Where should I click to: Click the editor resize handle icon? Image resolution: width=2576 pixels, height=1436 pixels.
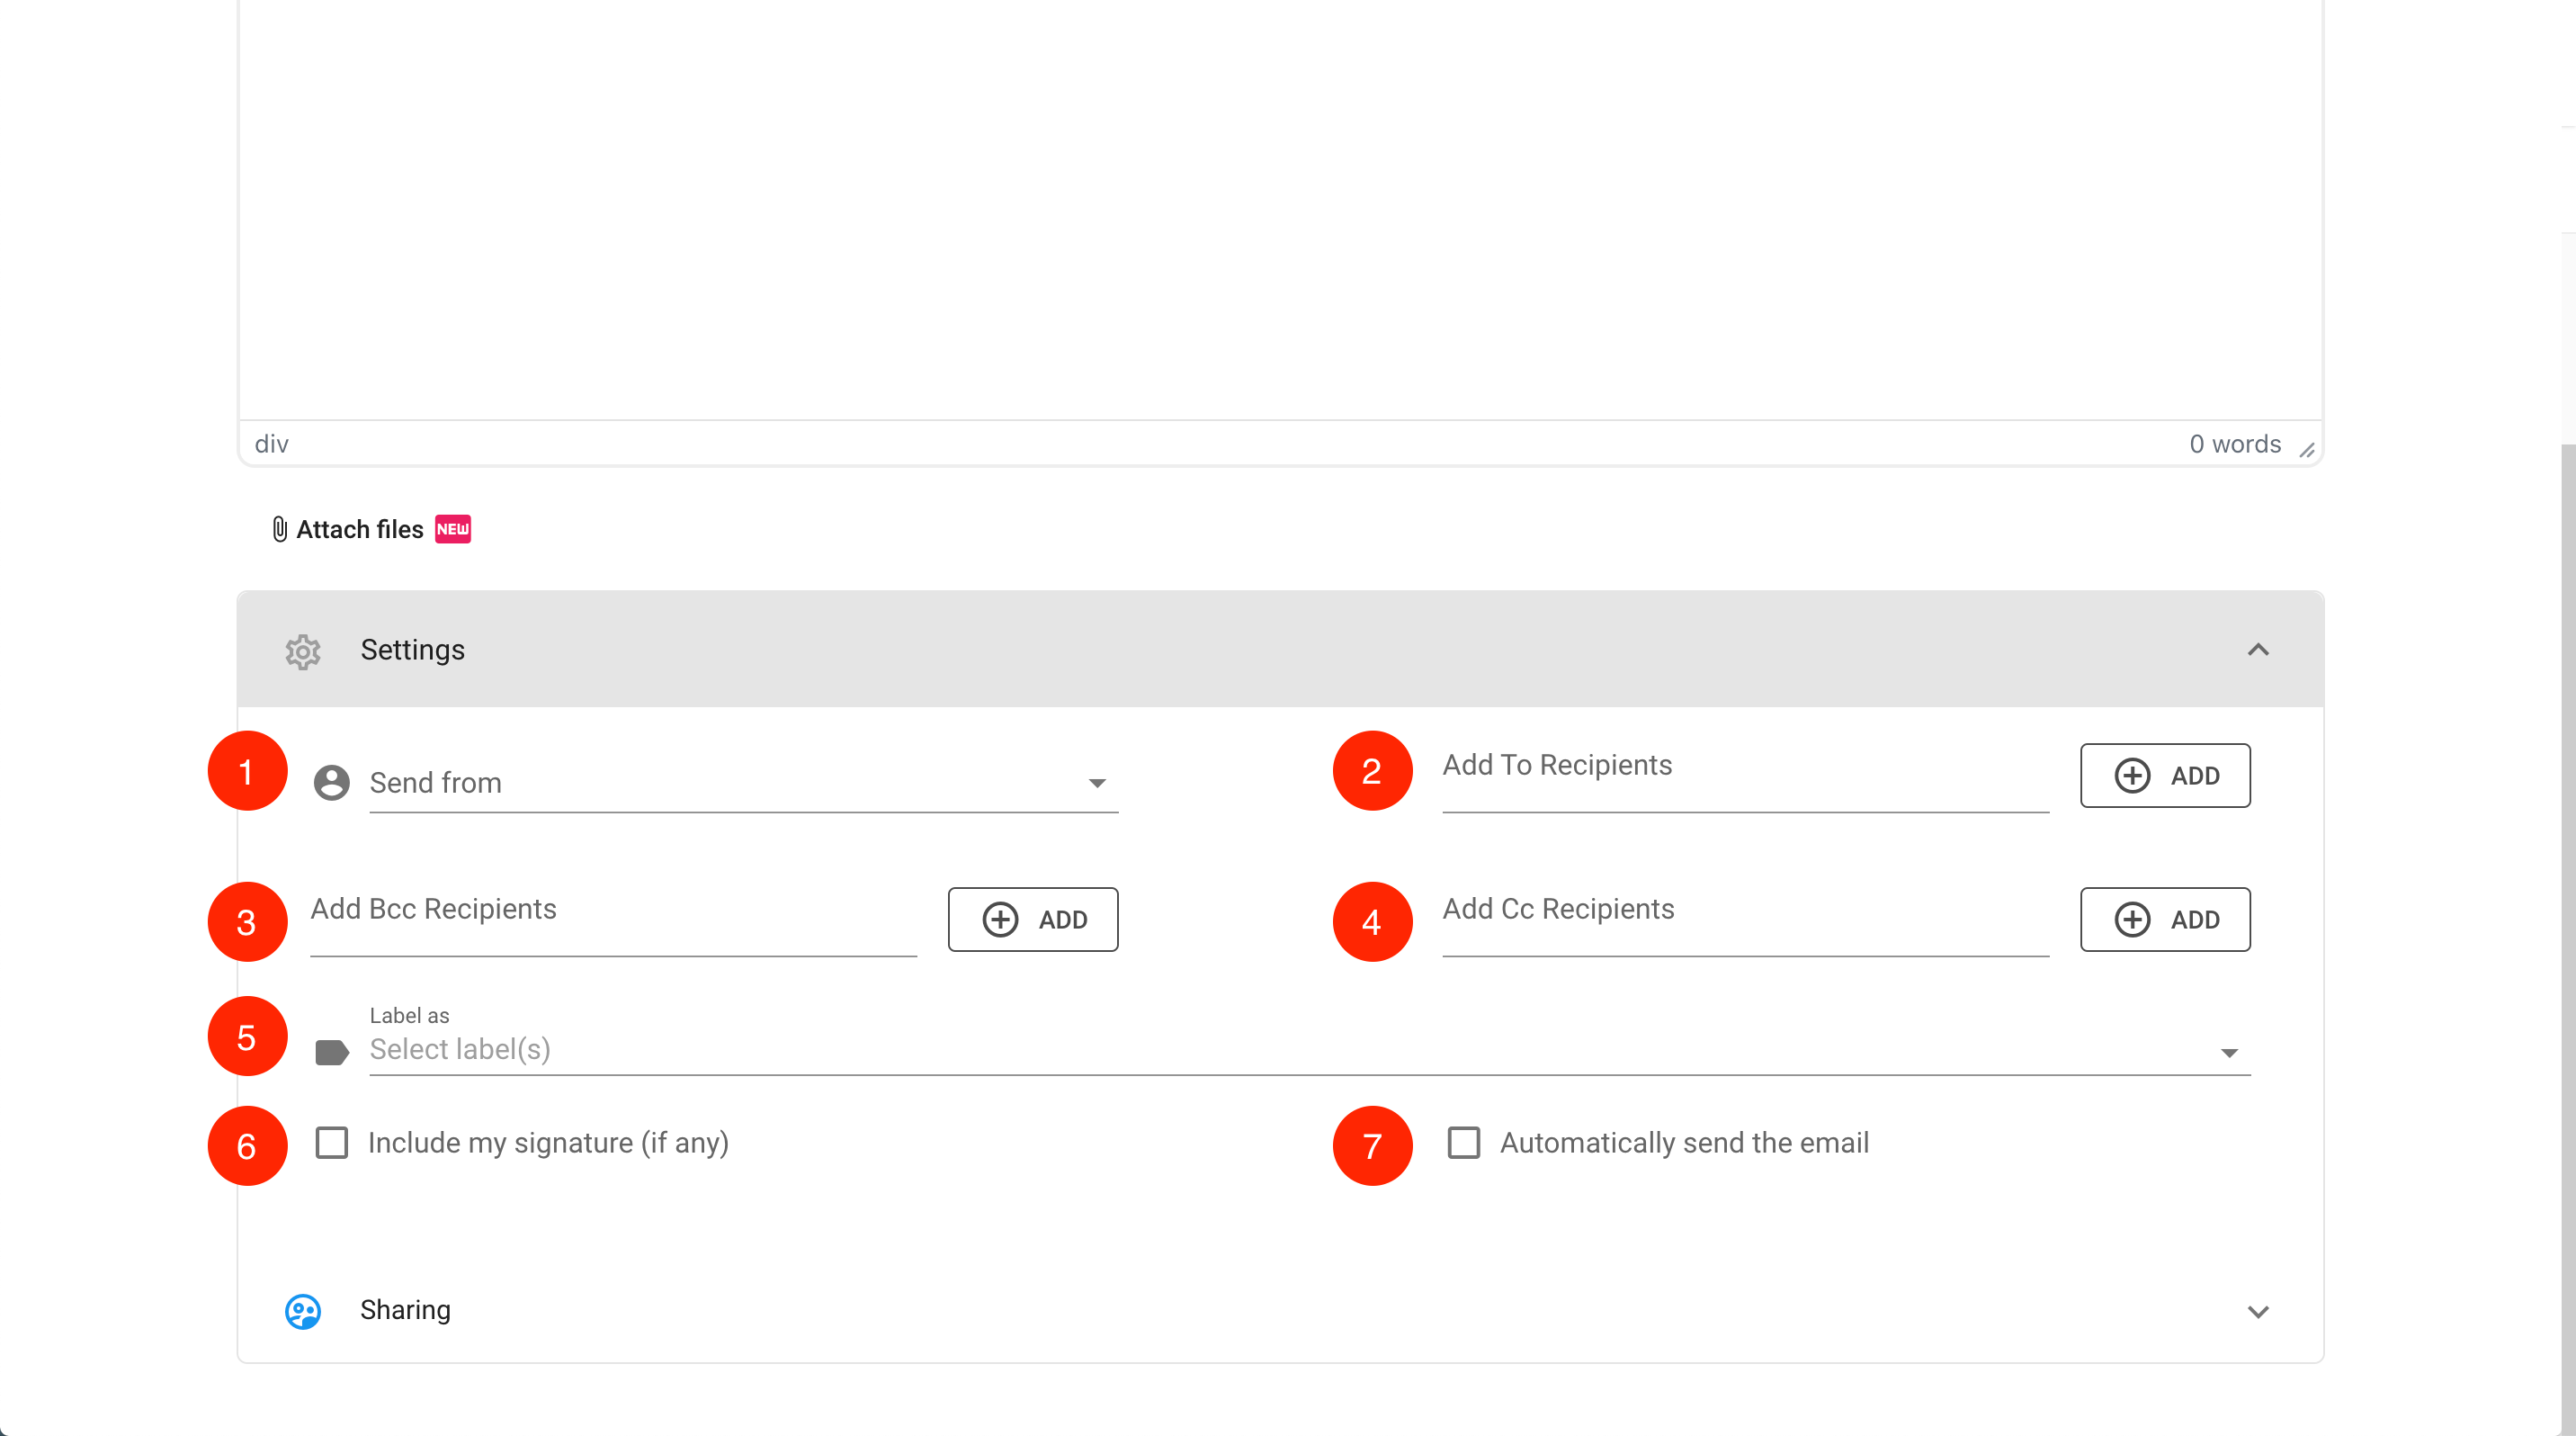click(x=2307, y=450)
